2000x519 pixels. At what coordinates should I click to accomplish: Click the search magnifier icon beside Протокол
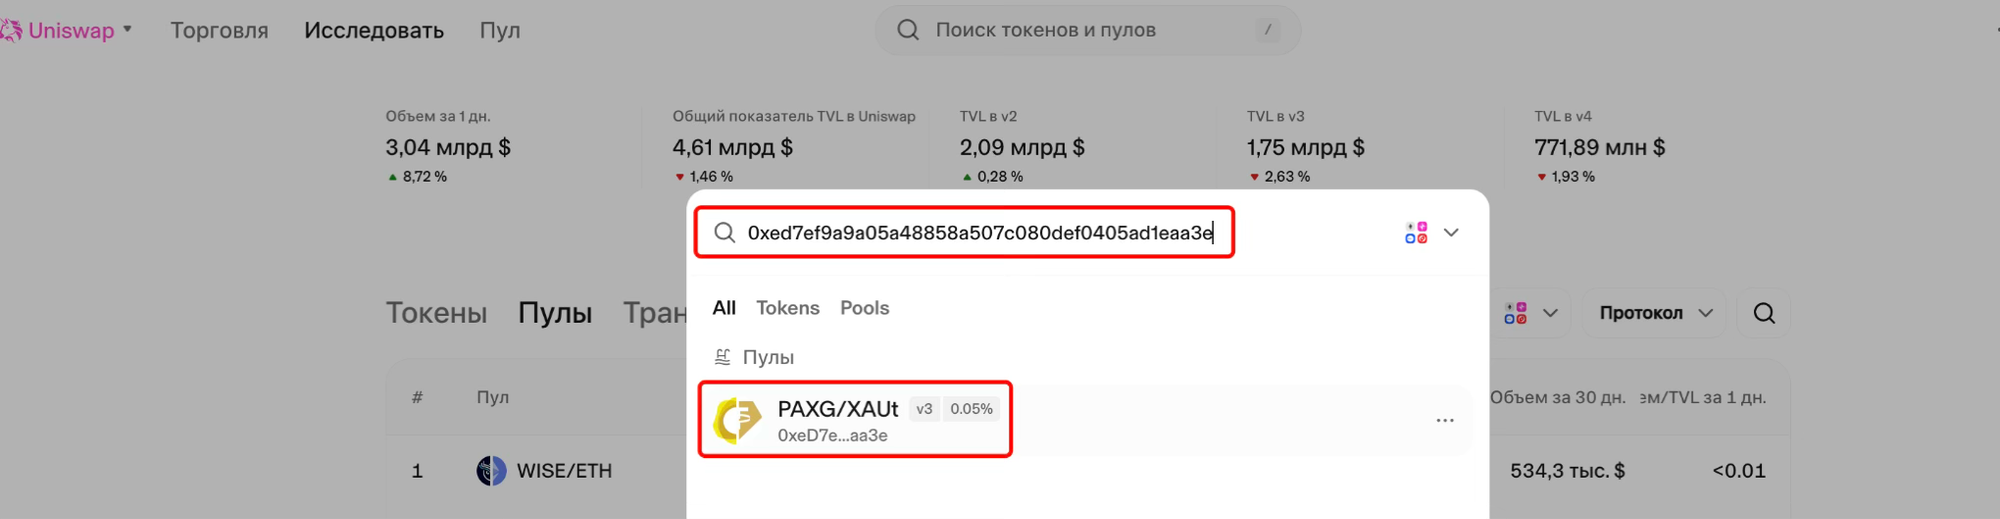pyautogui.click(x=1764, y=314)
